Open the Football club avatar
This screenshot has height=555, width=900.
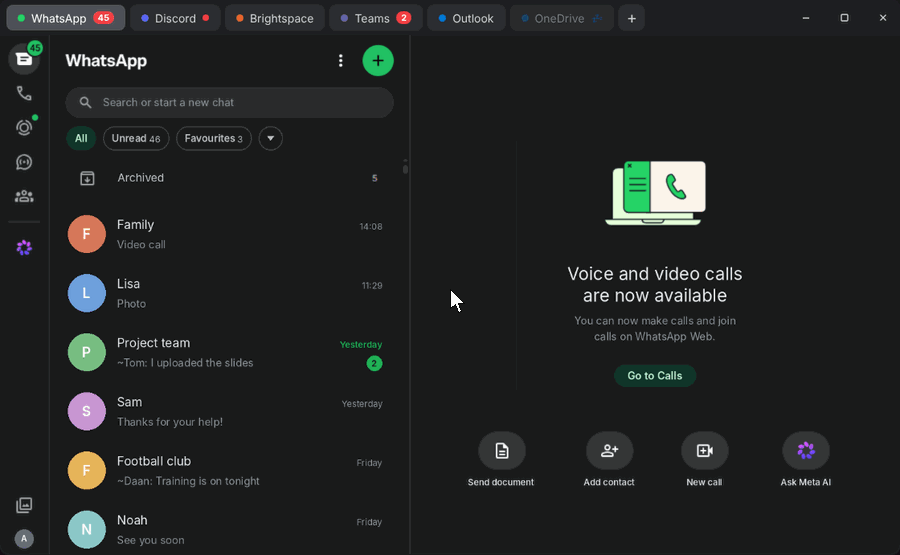coord(87,471)
